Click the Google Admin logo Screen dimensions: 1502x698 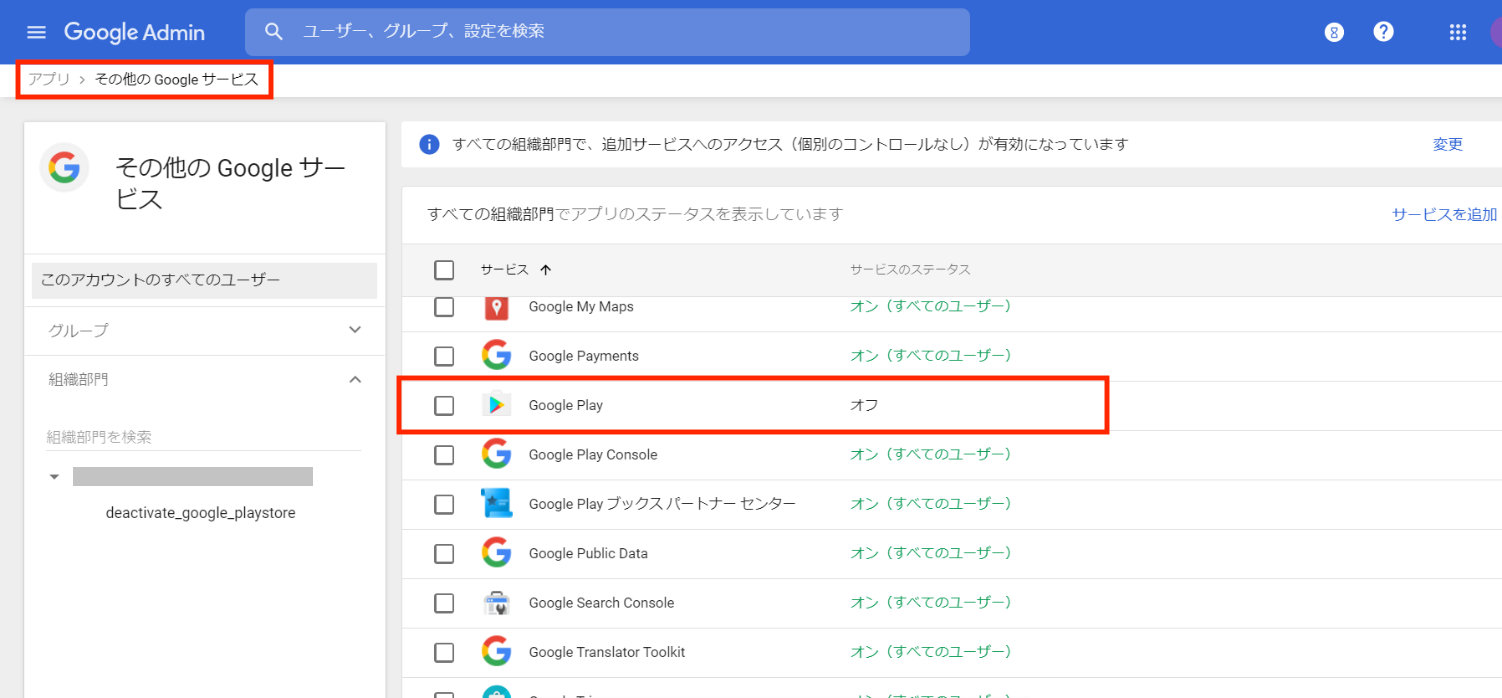pos(134,32)
